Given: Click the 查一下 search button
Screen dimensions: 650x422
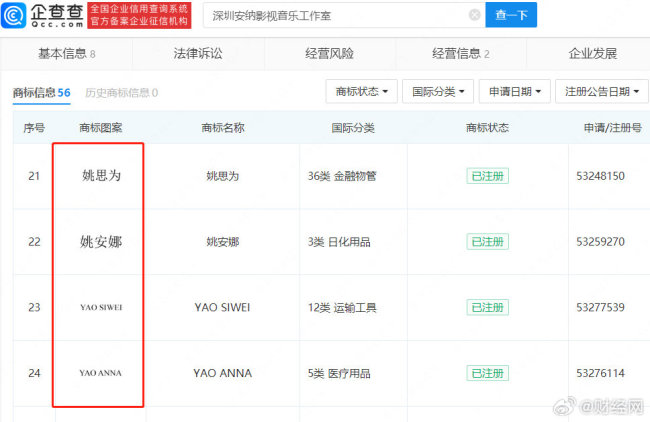Looking at the screenshot, I should 511,15.
